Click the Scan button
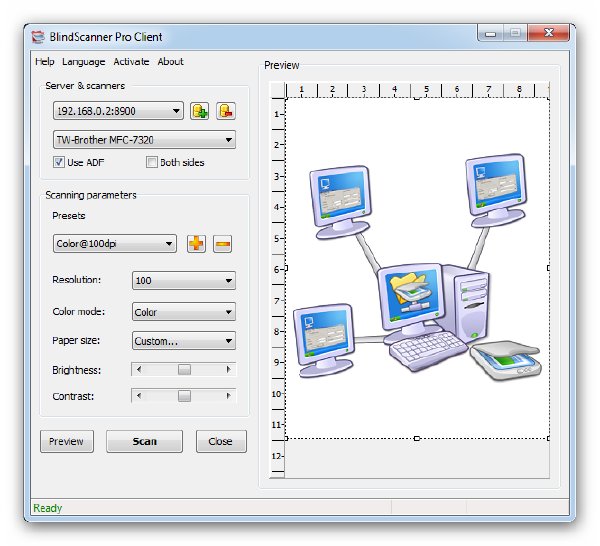The height and width of the screenshot is (546, 600). (144, 441)
